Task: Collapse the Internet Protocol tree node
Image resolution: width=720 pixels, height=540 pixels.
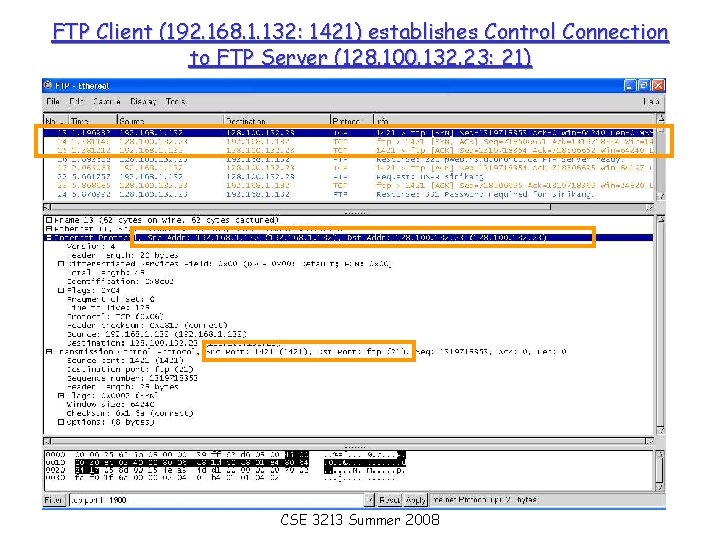Action: click(49, 237)
